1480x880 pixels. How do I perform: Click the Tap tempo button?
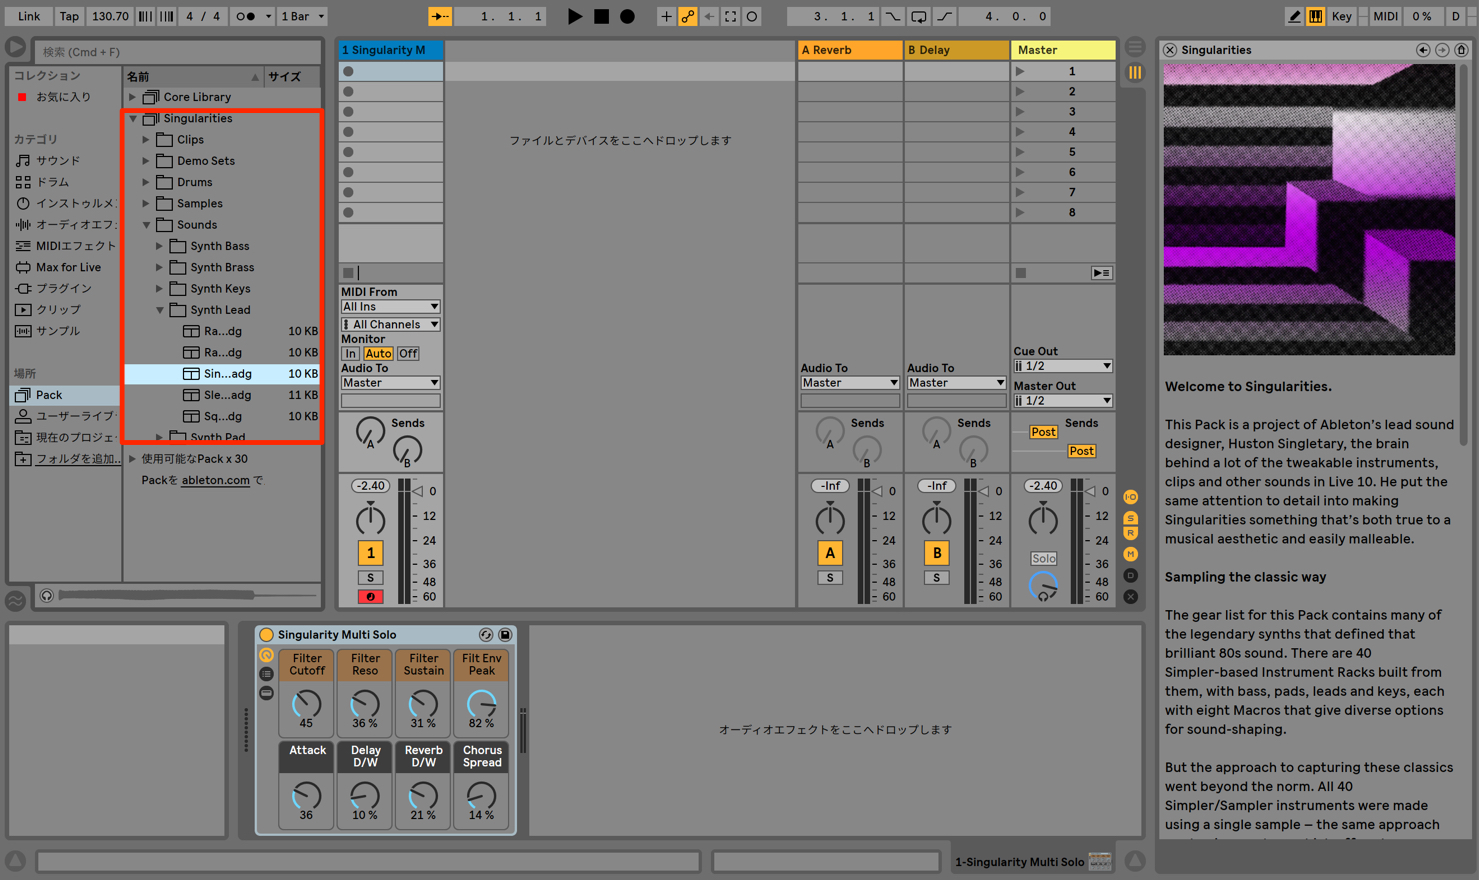[68, 16]
